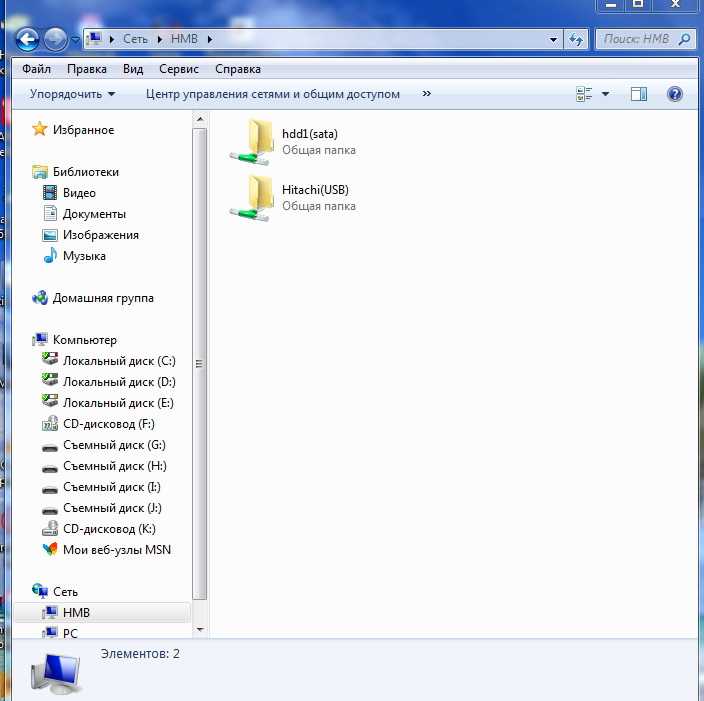Toggle the preview pane button
704x701 pixels.
tap(638, 94)
